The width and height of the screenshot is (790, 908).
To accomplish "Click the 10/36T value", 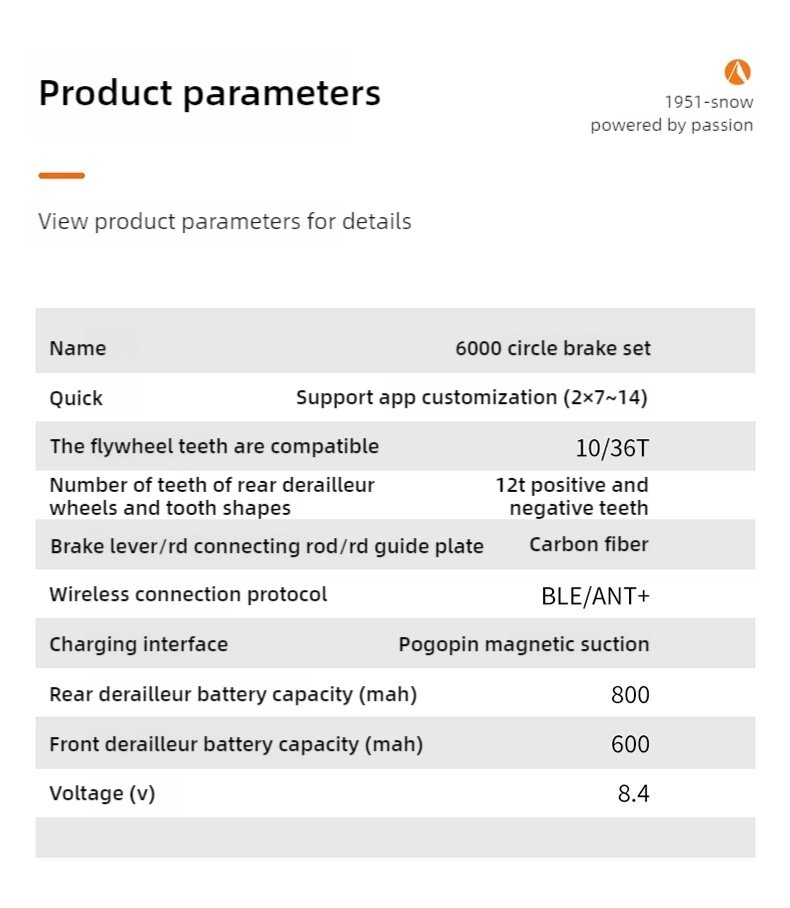I will coord(612,448).
